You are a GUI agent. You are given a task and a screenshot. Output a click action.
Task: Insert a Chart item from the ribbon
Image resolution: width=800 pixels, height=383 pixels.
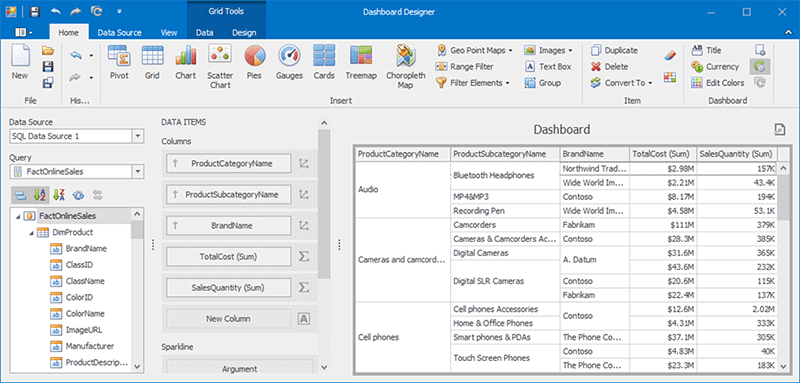[186, 62]
